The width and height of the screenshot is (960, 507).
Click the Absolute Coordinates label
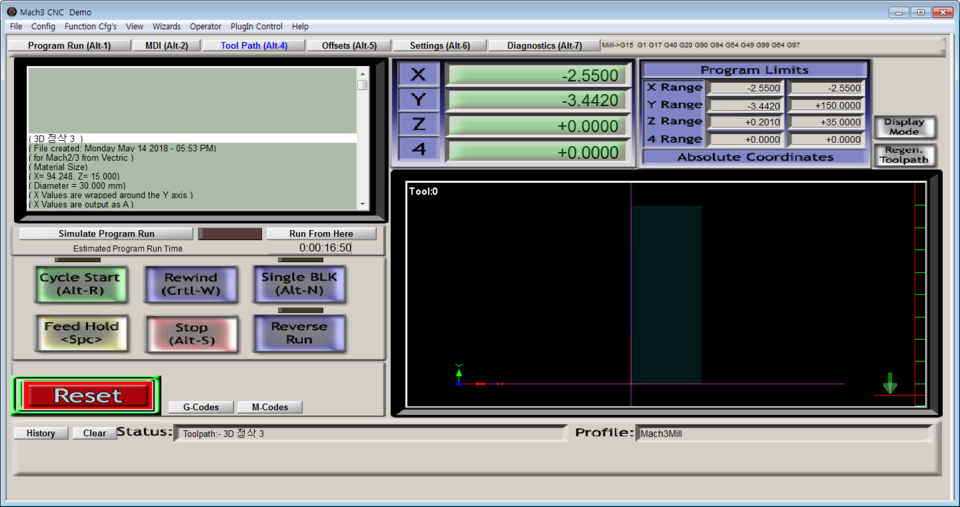click(x=755, y=157)
